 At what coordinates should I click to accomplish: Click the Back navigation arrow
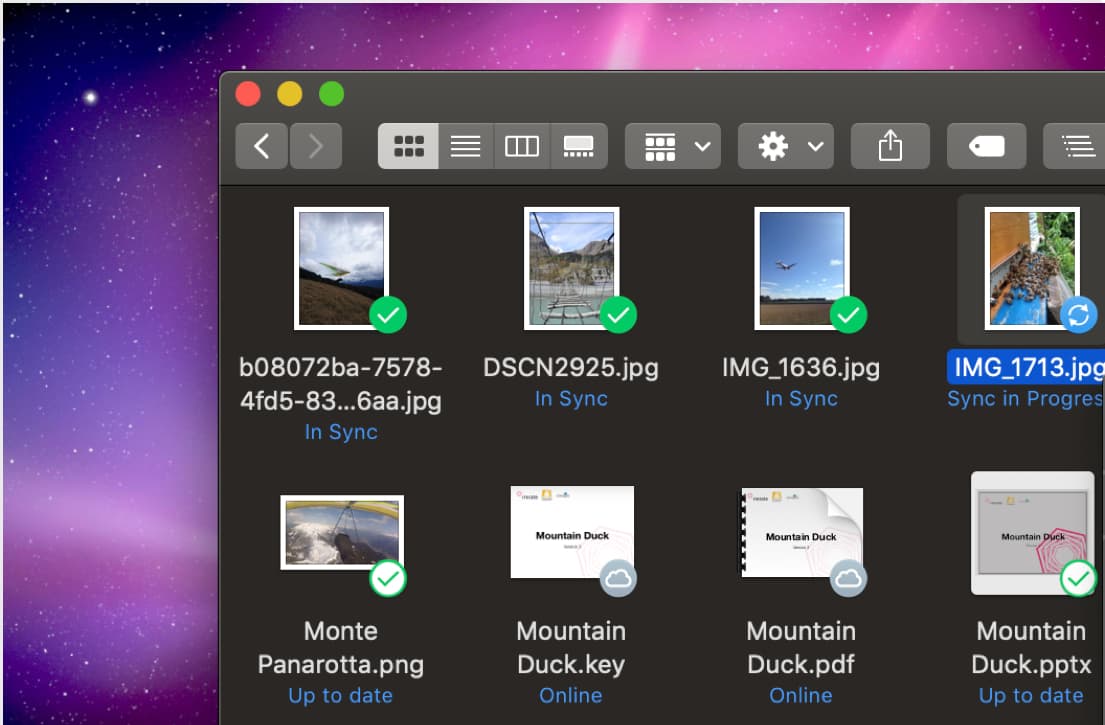[262, 147]
